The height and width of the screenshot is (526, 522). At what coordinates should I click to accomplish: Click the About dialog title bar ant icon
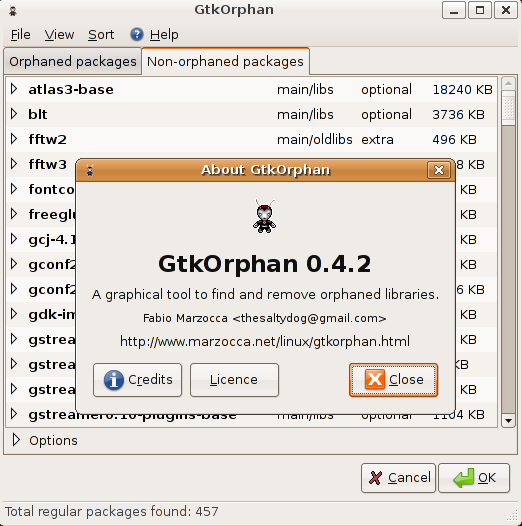(x=90, y=170)
